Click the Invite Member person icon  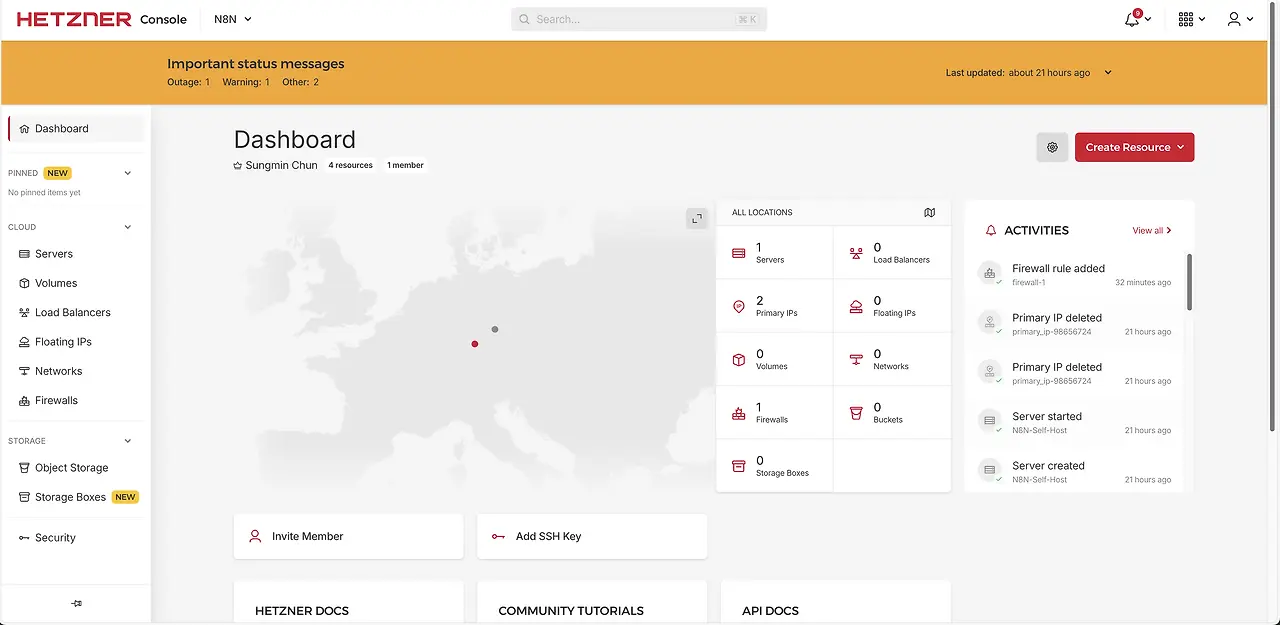255,536
